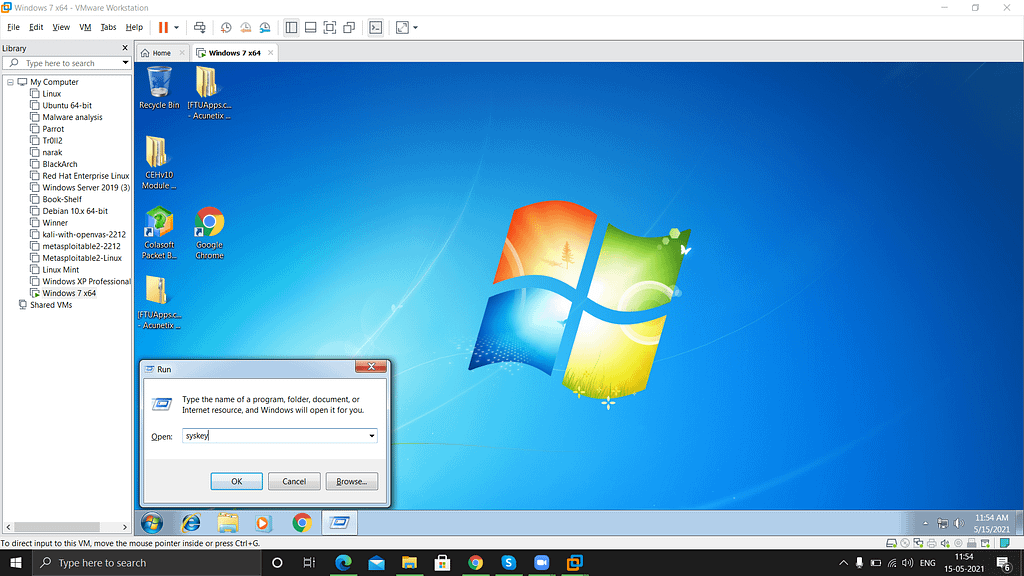Open the Edit menu

[x=36, y=27]
